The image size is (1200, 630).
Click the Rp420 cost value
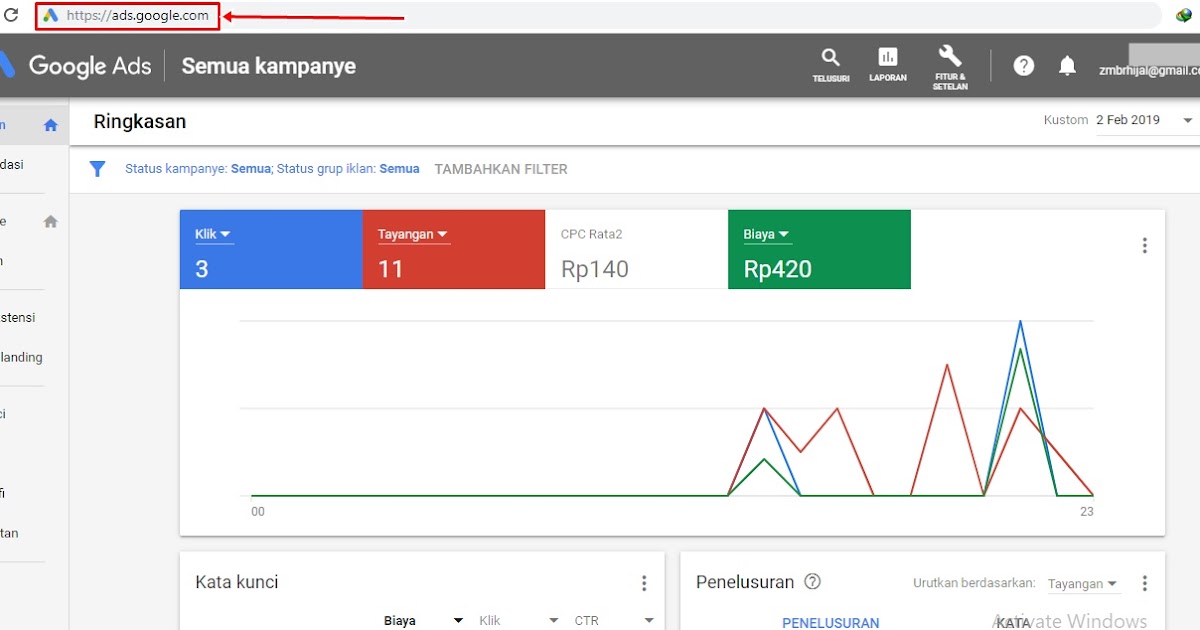(x=778, y=269)
